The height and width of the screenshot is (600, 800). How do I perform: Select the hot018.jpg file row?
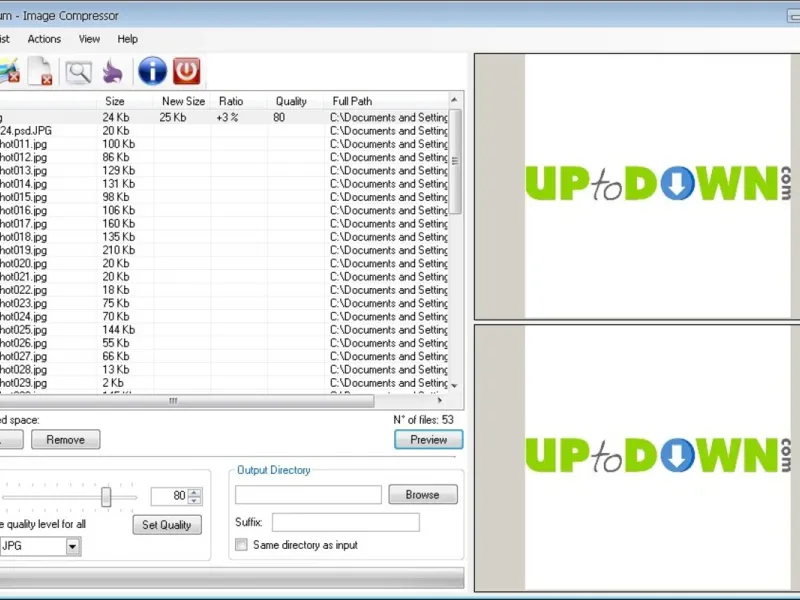224,237
